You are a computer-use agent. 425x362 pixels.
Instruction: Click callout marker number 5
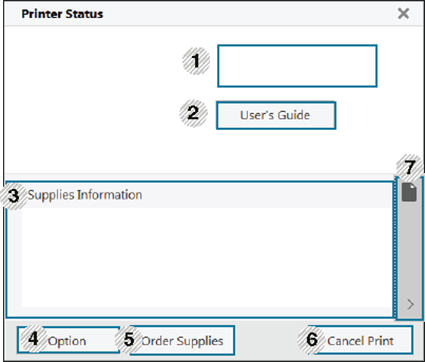[x=129, y=339]
